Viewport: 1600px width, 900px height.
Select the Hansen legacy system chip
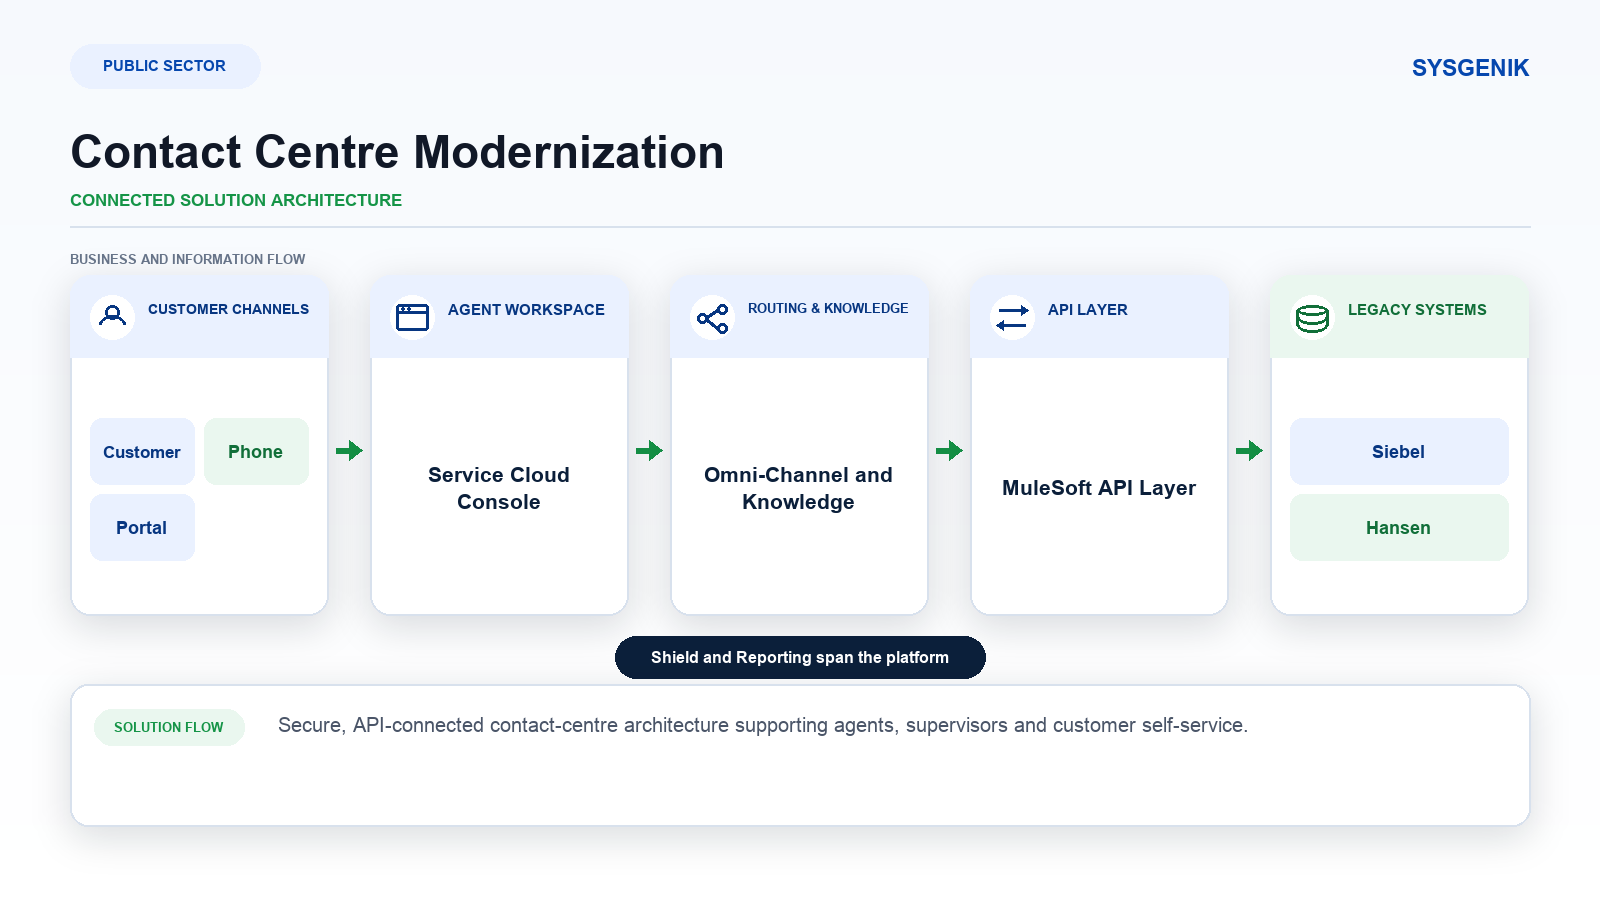coord(1399,528)
